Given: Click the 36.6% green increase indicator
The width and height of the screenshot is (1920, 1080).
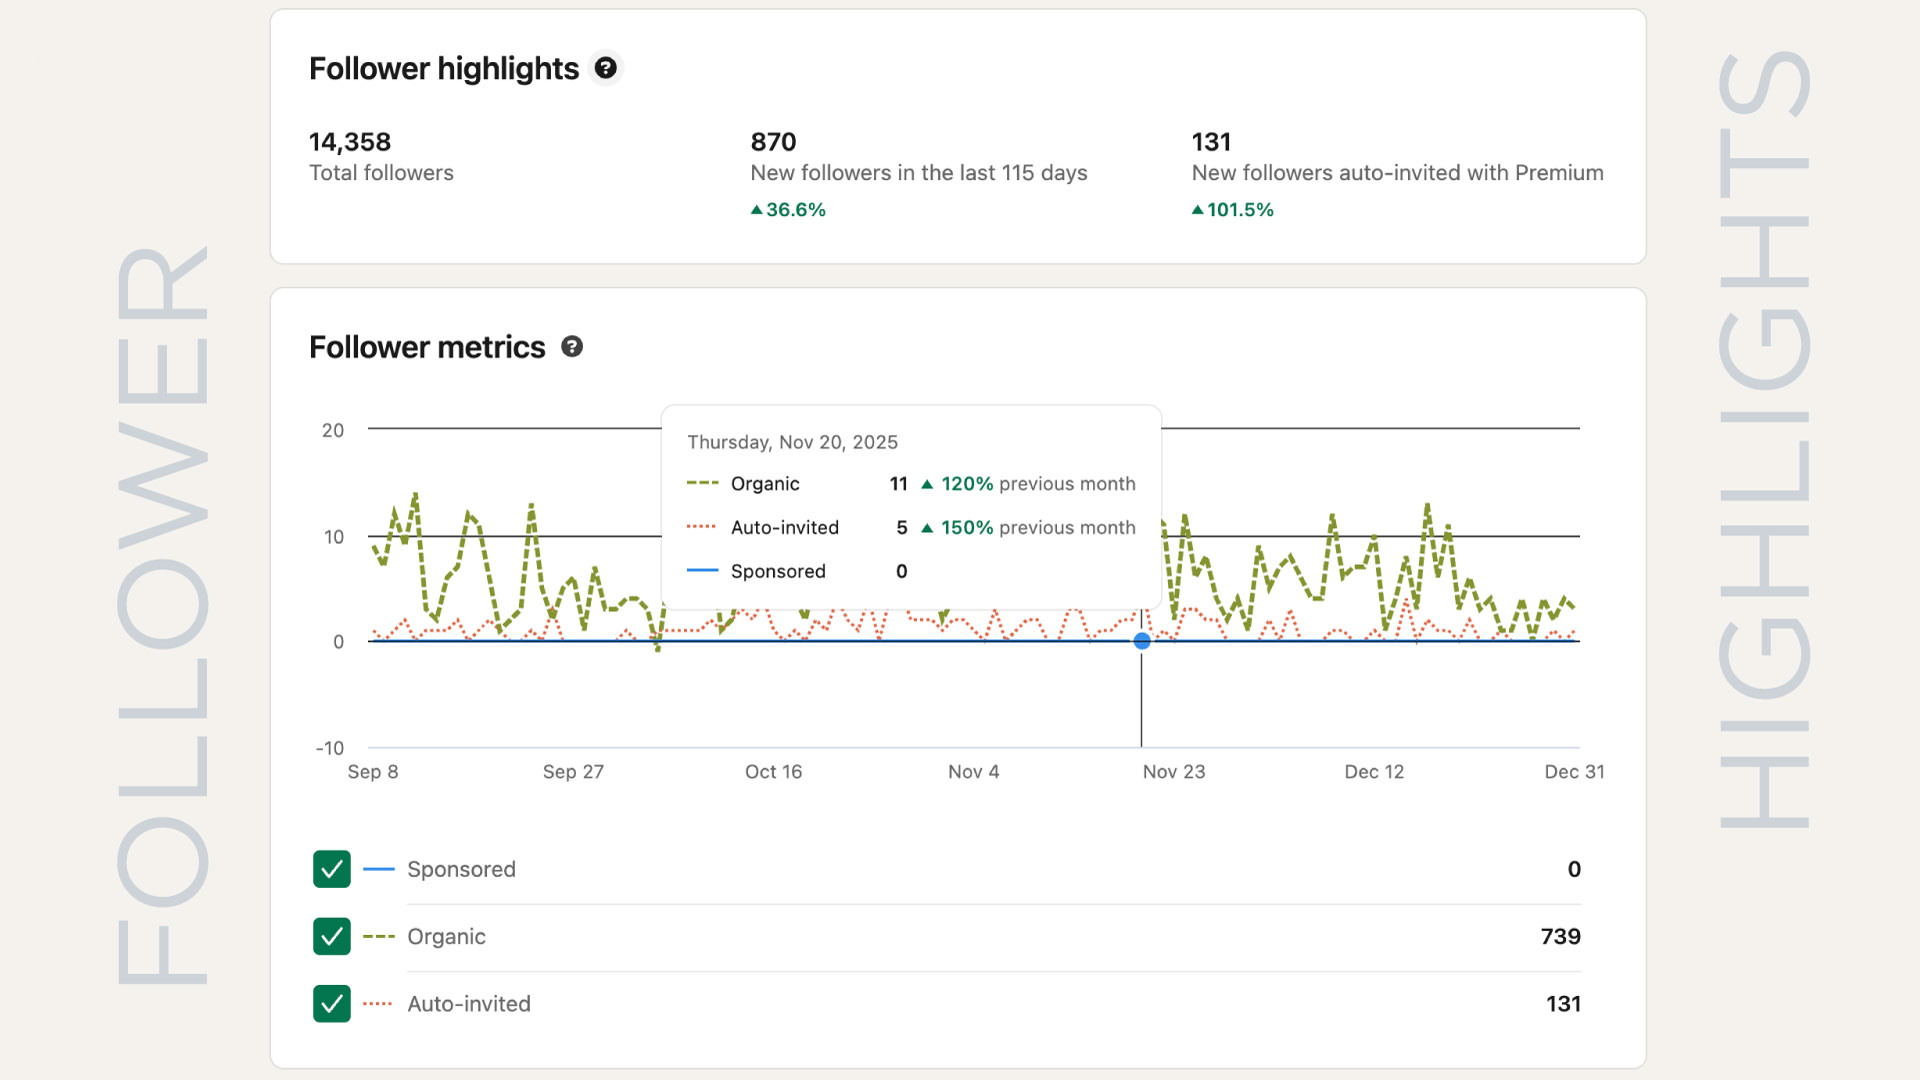Looking at the screenshot, I should point(788,210).
